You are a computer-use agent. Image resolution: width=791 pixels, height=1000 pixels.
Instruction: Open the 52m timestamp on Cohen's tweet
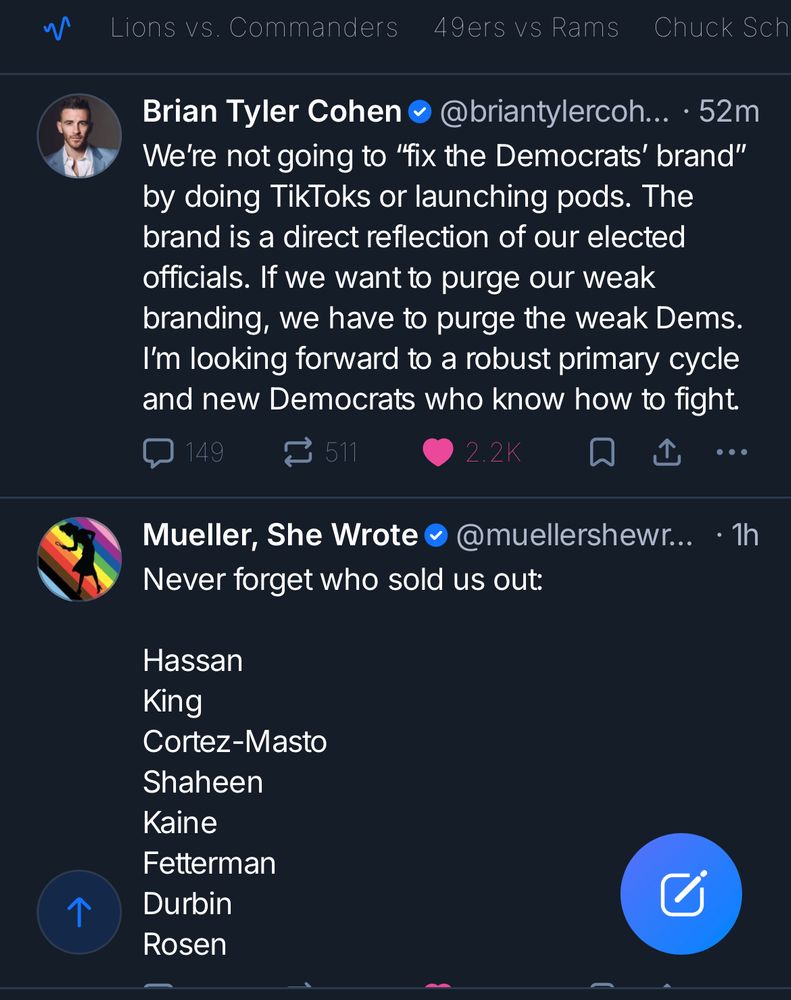pyautogui.click(x=729, y=111)
